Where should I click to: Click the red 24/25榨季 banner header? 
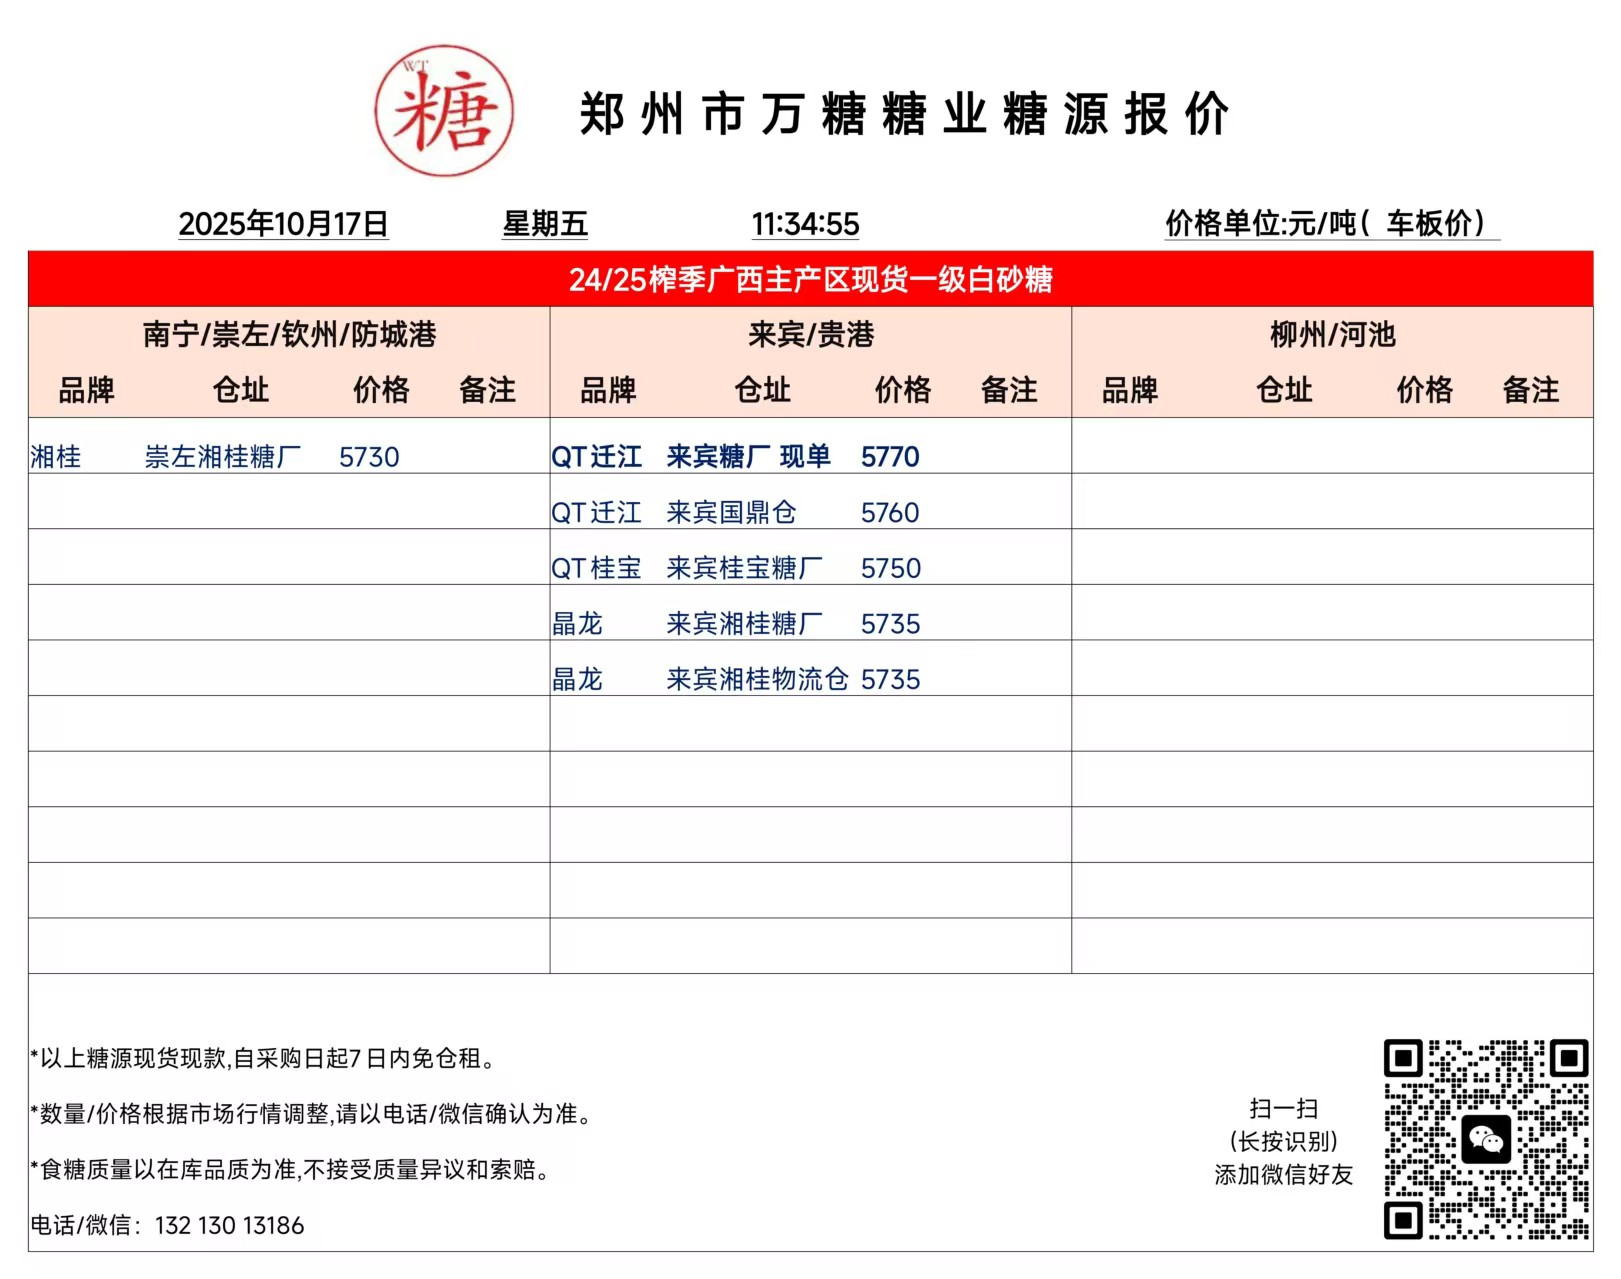pos(810,279)
